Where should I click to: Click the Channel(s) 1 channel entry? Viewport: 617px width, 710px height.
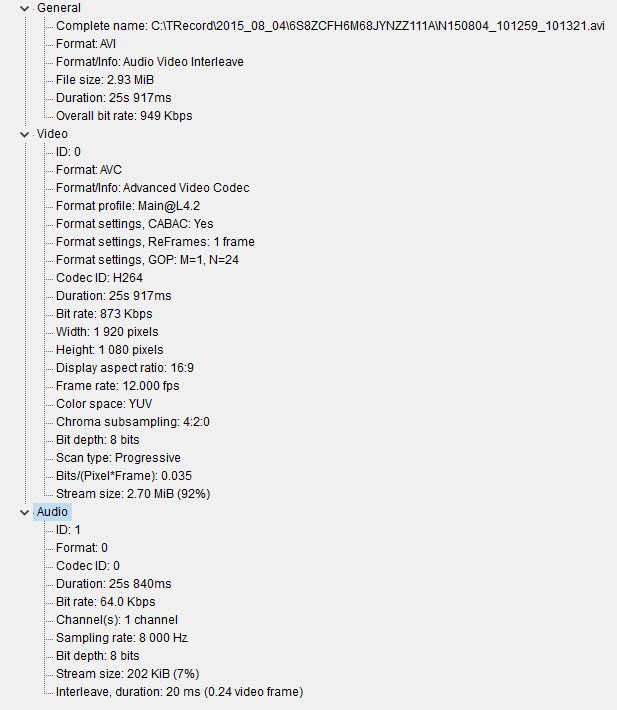(x=116, y=620)
